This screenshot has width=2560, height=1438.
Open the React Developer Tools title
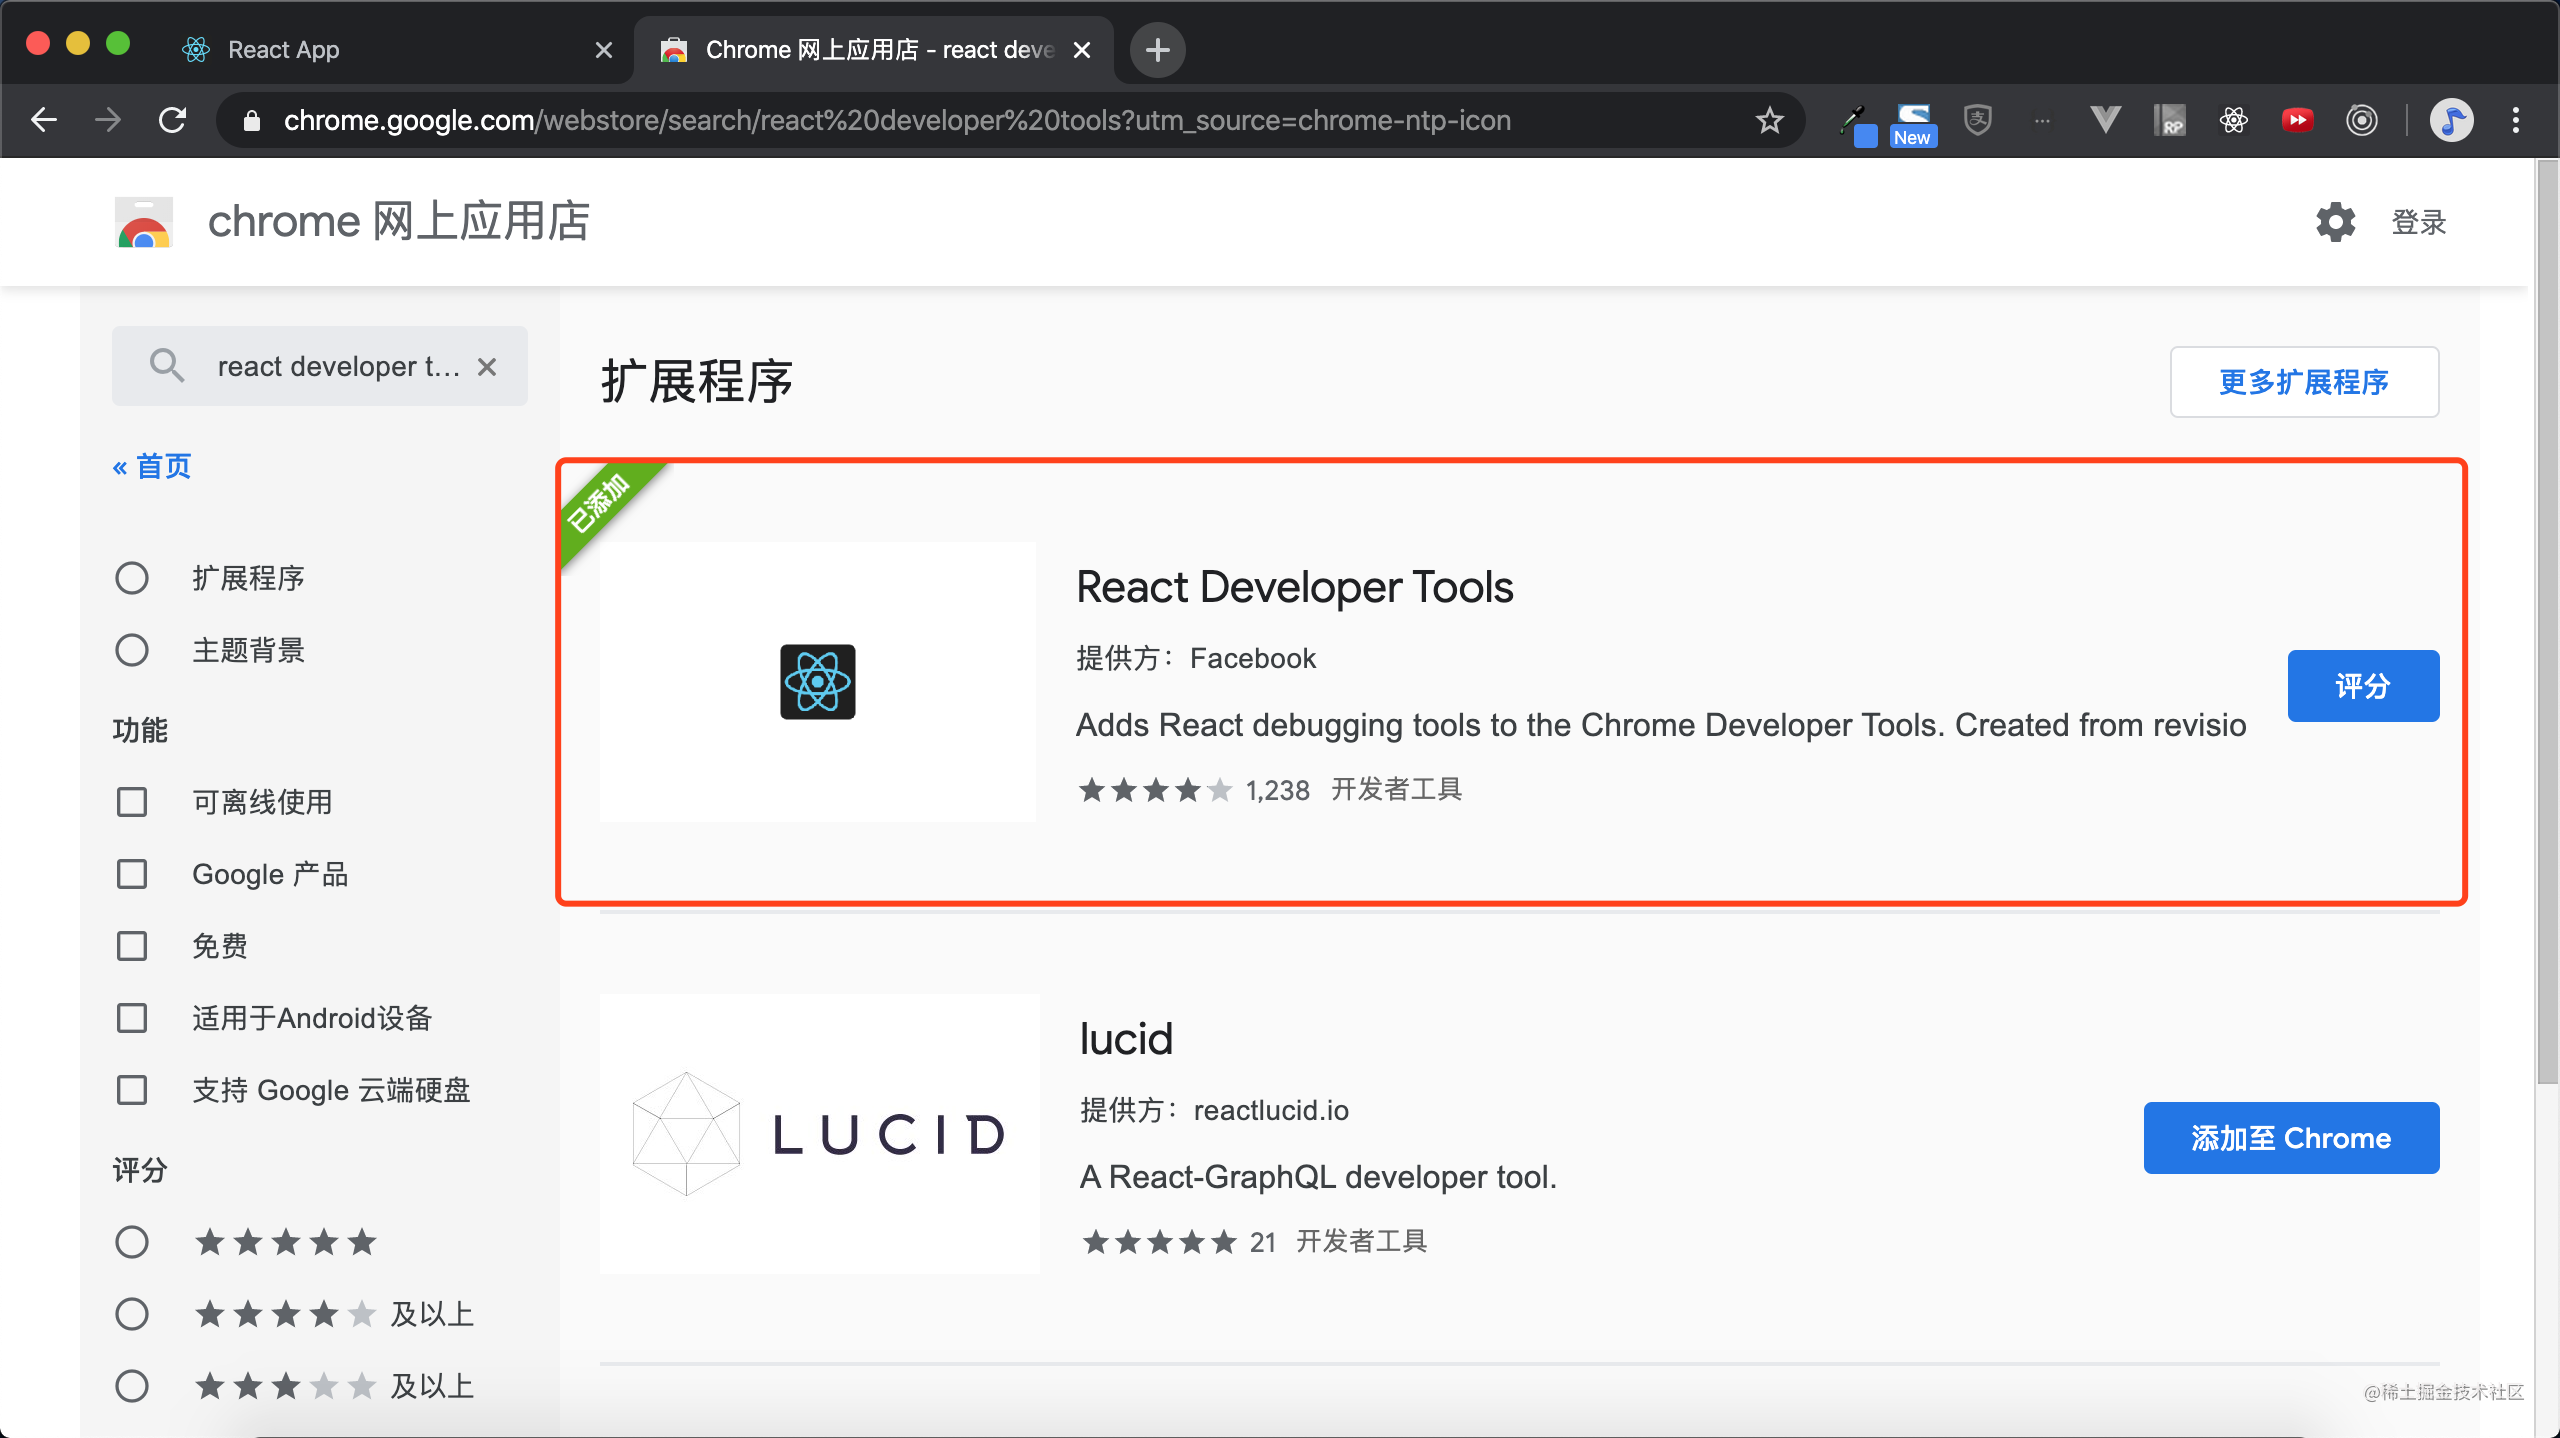[1295, 587]
